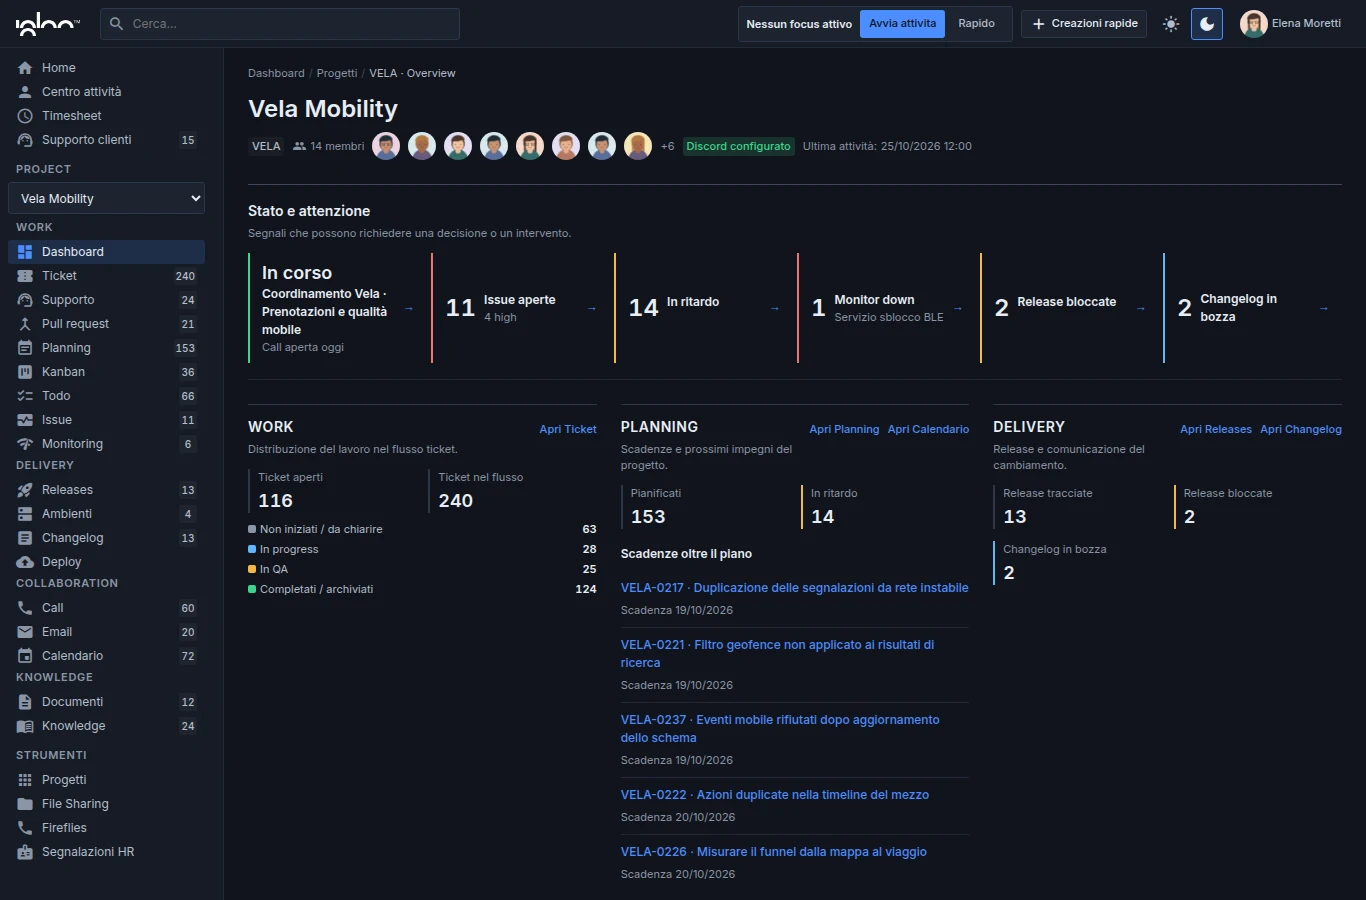Click the Ambienti server icon

(25, 514)
